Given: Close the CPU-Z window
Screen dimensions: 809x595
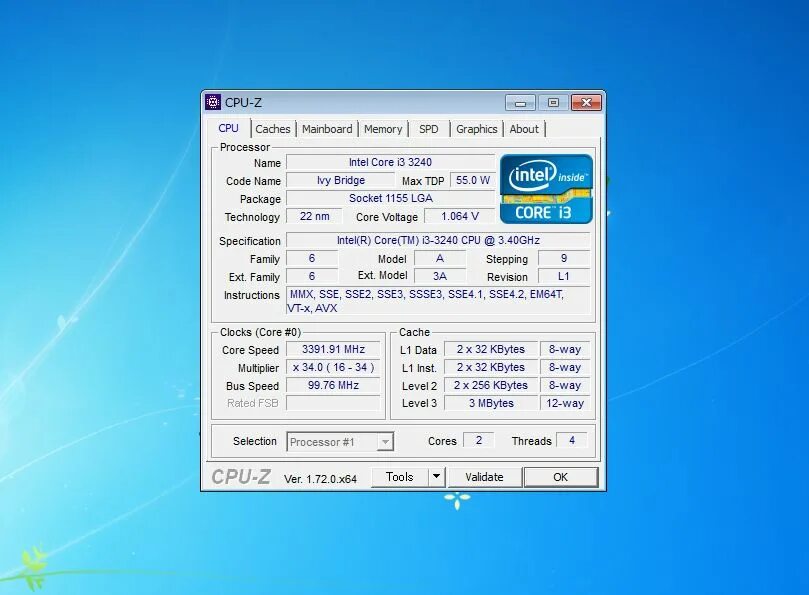Looking at the screenshot, I should pyautogui.click(x=586, y=103).
